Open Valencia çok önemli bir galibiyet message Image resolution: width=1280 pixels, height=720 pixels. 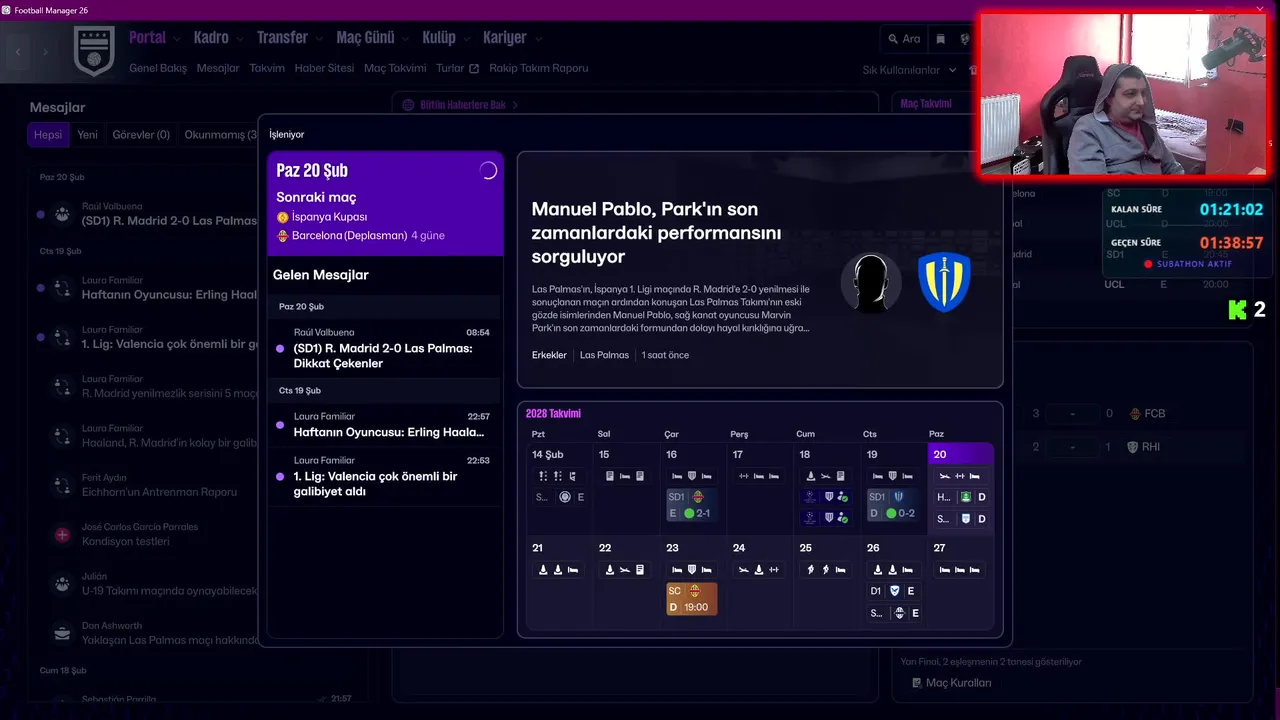coord(385,476)
